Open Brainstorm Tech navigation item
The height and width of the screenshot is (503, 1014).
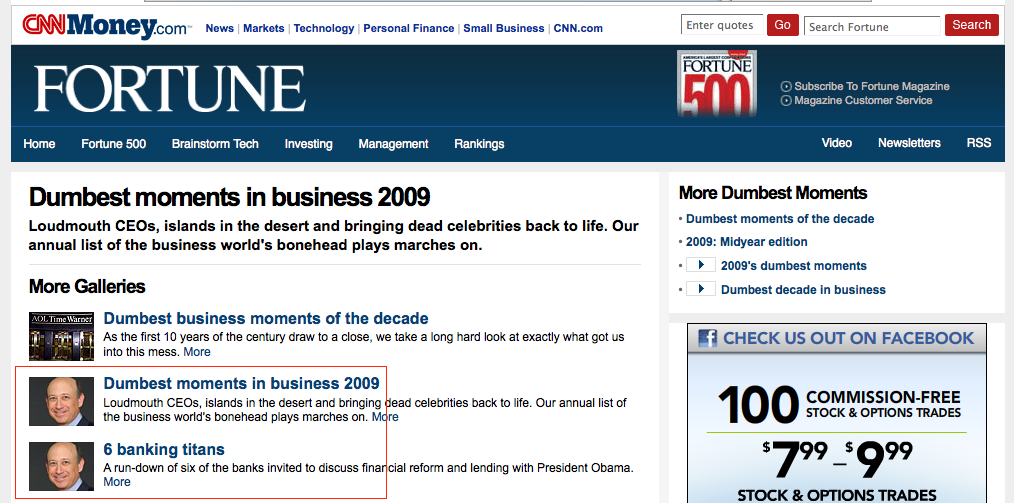[x=215, y=144]
